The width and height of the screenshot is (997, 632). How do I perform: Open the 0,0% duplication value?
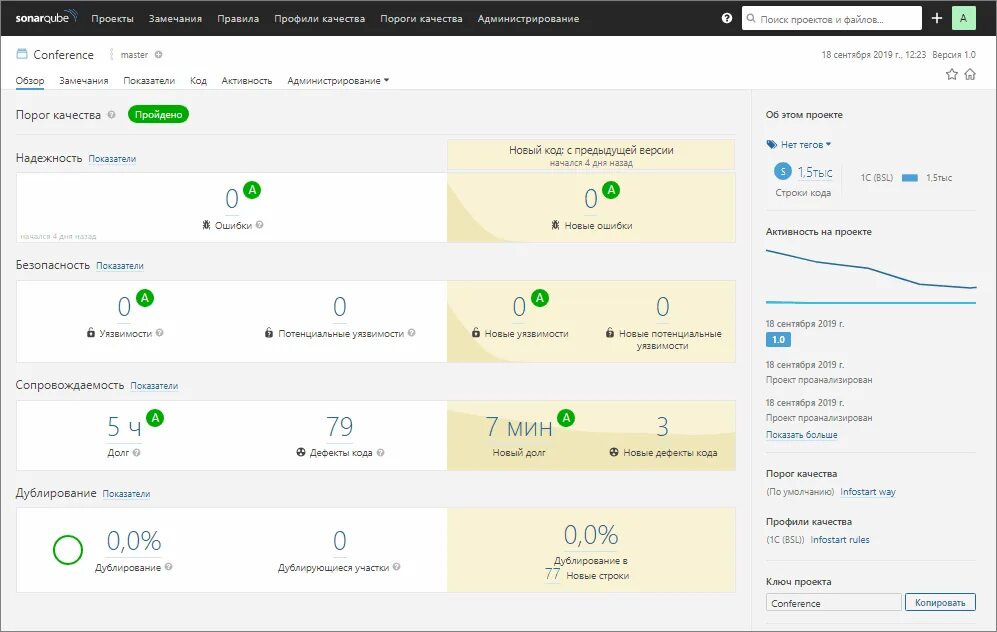tap(134, 541)
